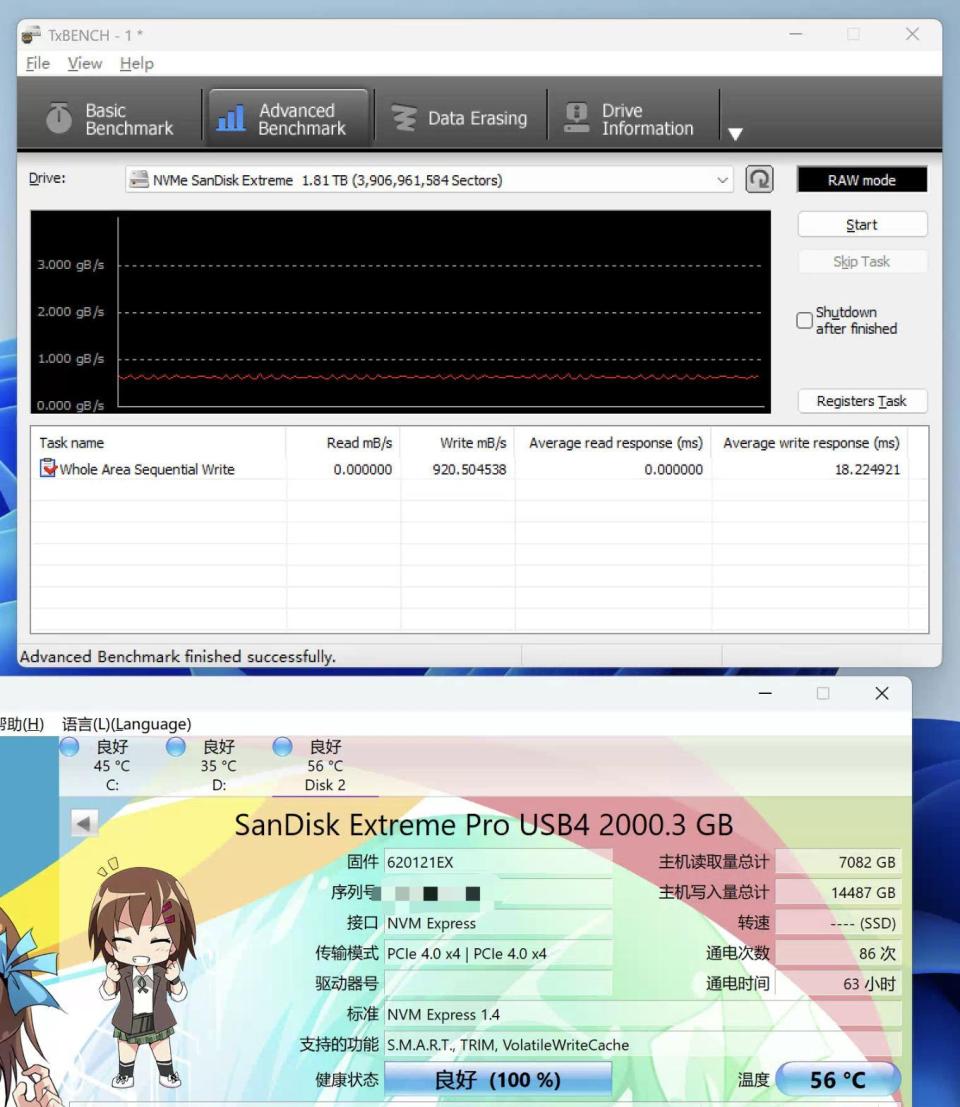Click the host reads 7082 GB value

(839, 862)
